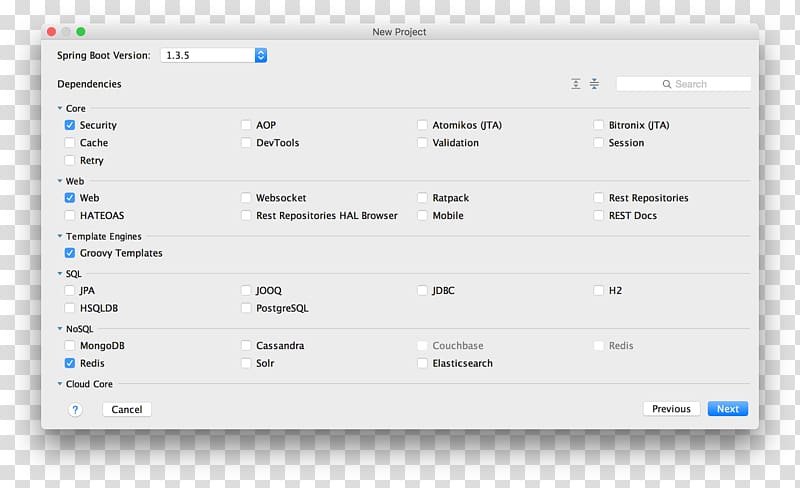Image resolution: width=800 pixels, height=488 pixels.
Task: Uncheck Groovy Templates
Action: 70,253
